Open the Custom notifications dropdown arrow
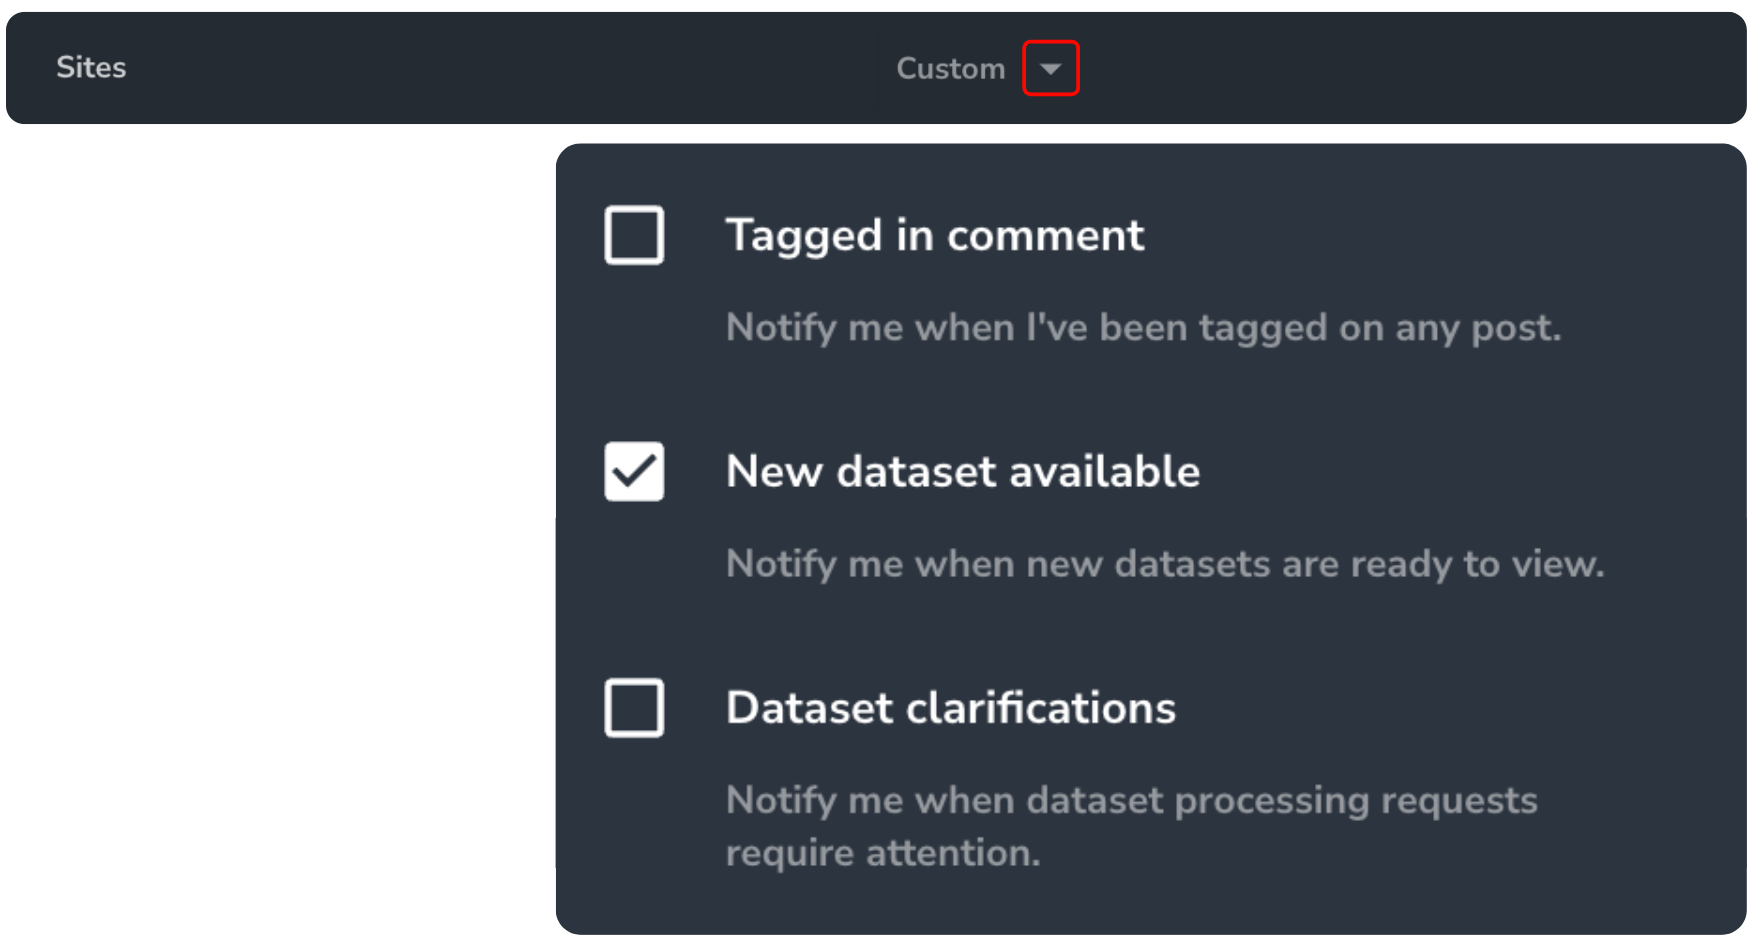This screenshot has width=1761, height=951. 1050,68
